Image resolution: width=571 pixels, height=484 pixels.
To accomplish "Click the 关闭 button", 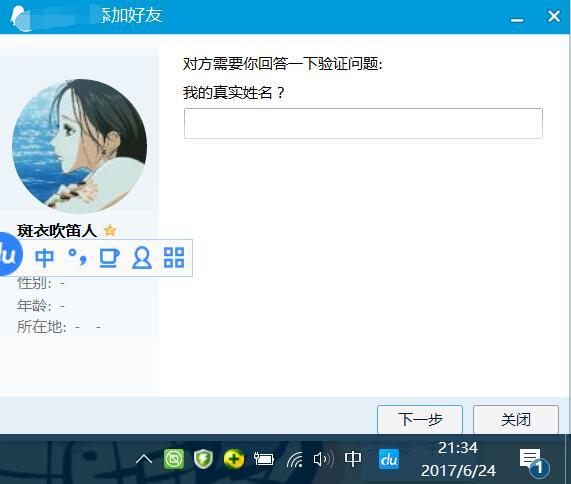I will coord(516,420).
